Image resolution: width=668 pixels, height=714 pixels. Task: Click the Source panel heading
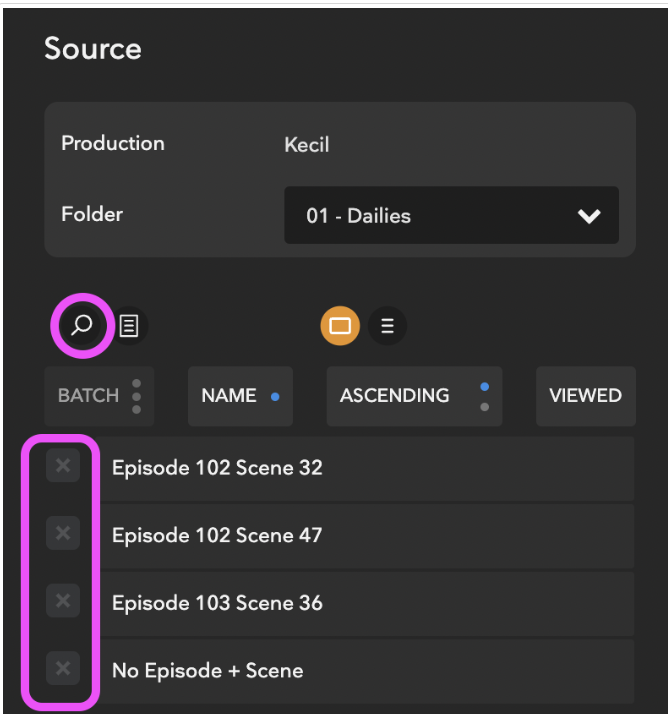pos(93,48)
